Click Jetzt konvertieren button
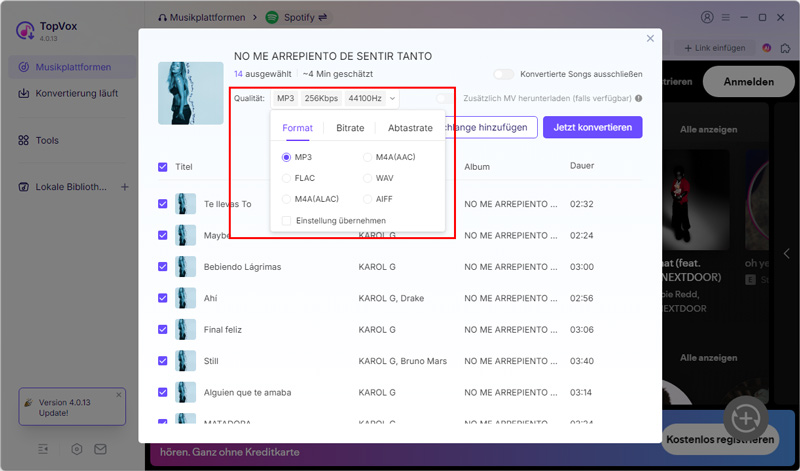 coord(592,127)
